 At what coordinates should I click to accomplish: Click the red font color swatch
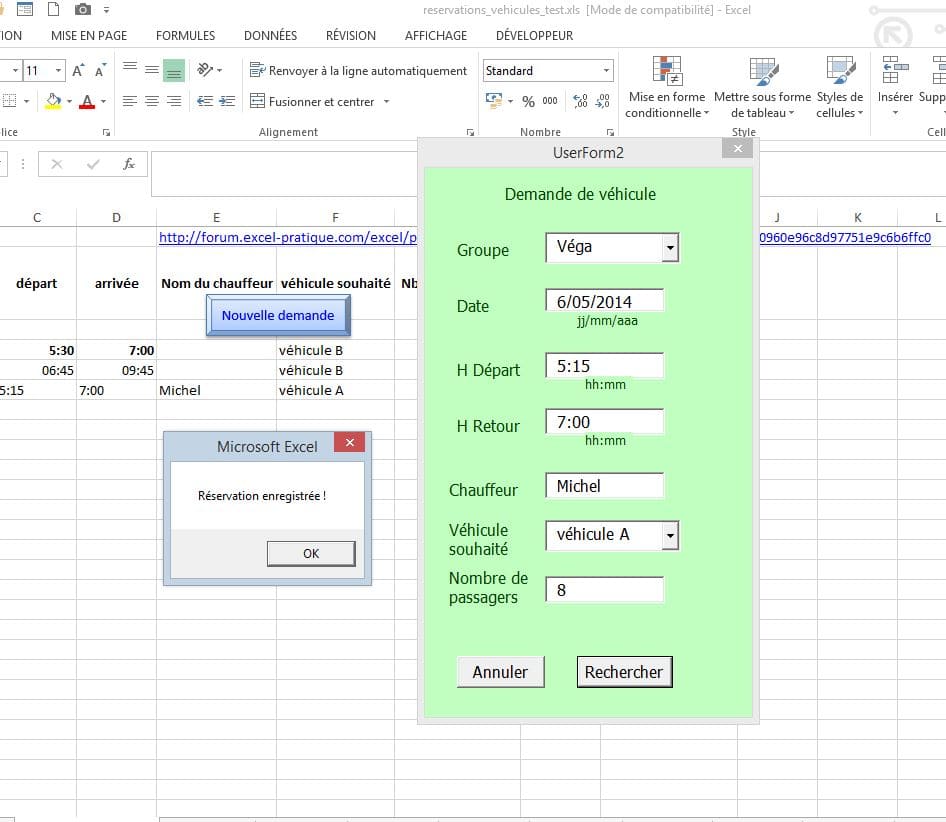87,102
